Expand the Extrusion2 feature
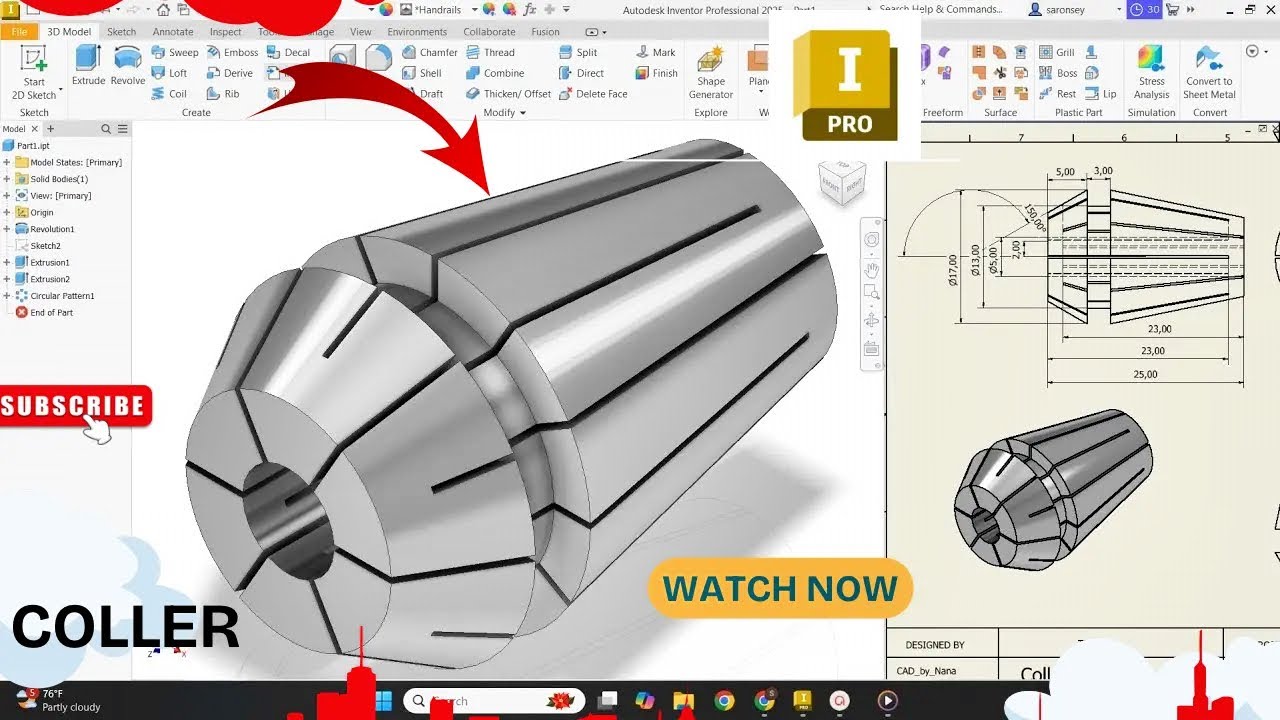 pos(7,279)
